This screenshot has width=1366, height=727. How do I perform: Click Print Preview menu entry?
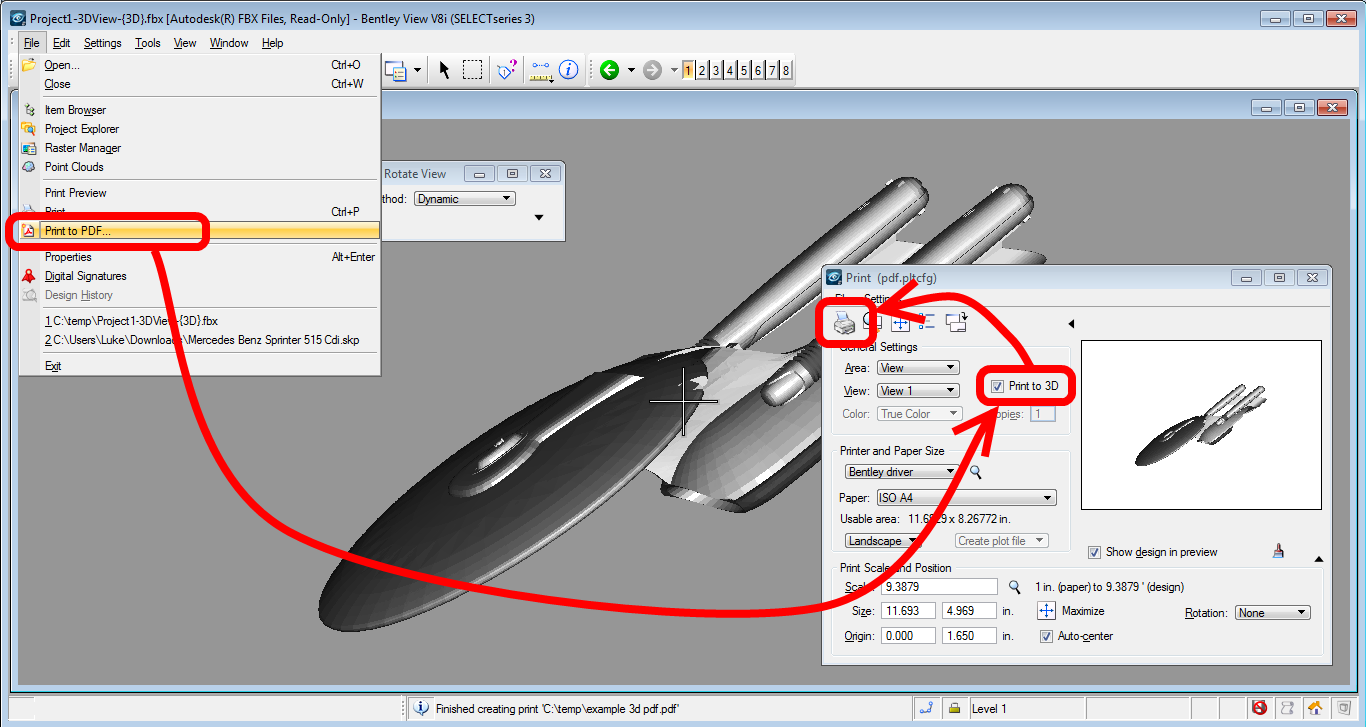pyautogui.click(x=200, y=193)
